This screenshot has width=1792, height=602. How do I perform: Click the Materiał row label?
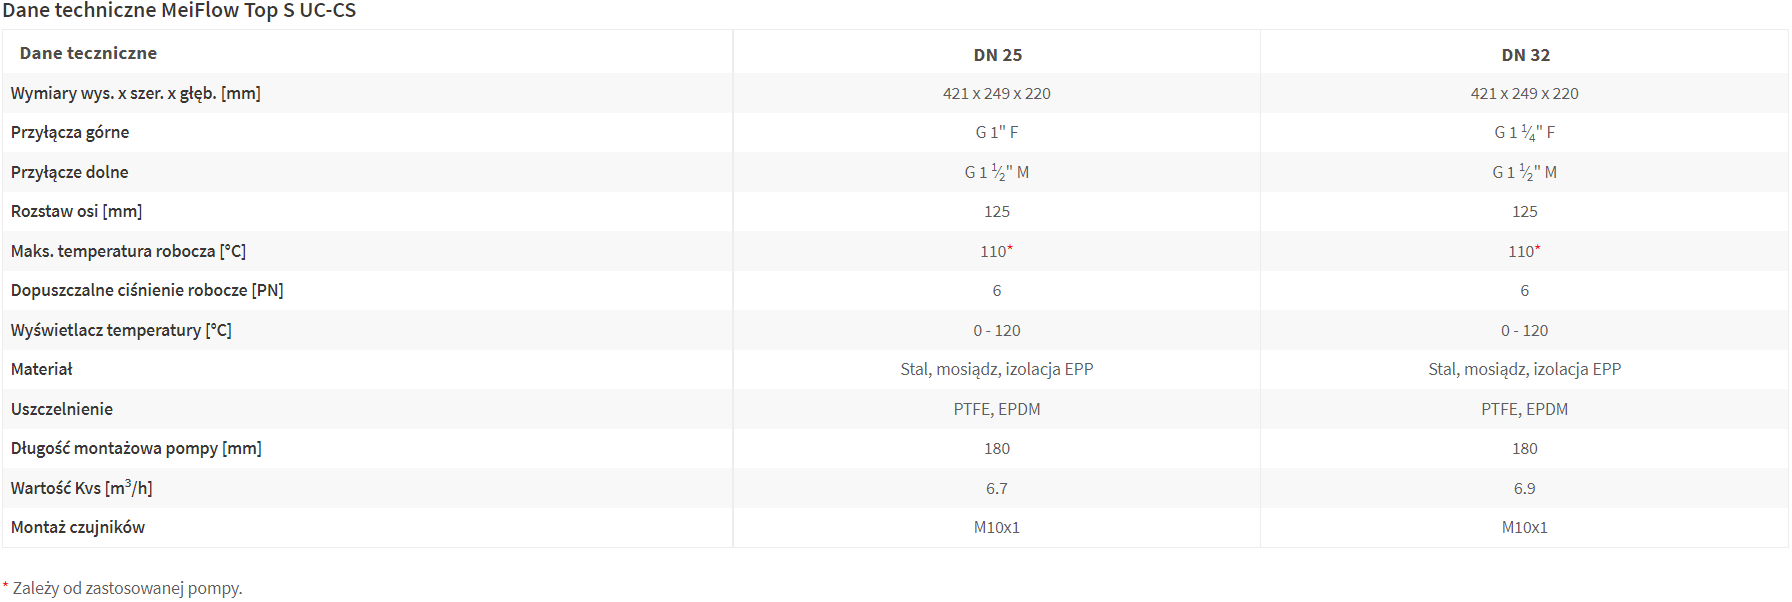coord(41,369)
